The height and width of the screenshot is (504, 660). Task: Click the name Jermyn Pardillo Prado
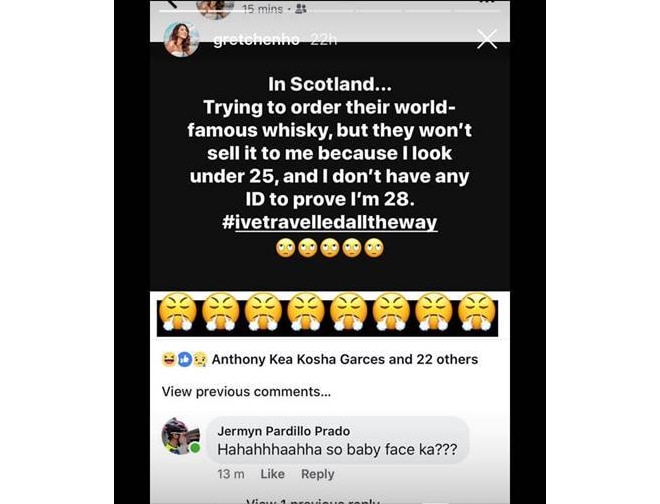[x=284, y=431]
